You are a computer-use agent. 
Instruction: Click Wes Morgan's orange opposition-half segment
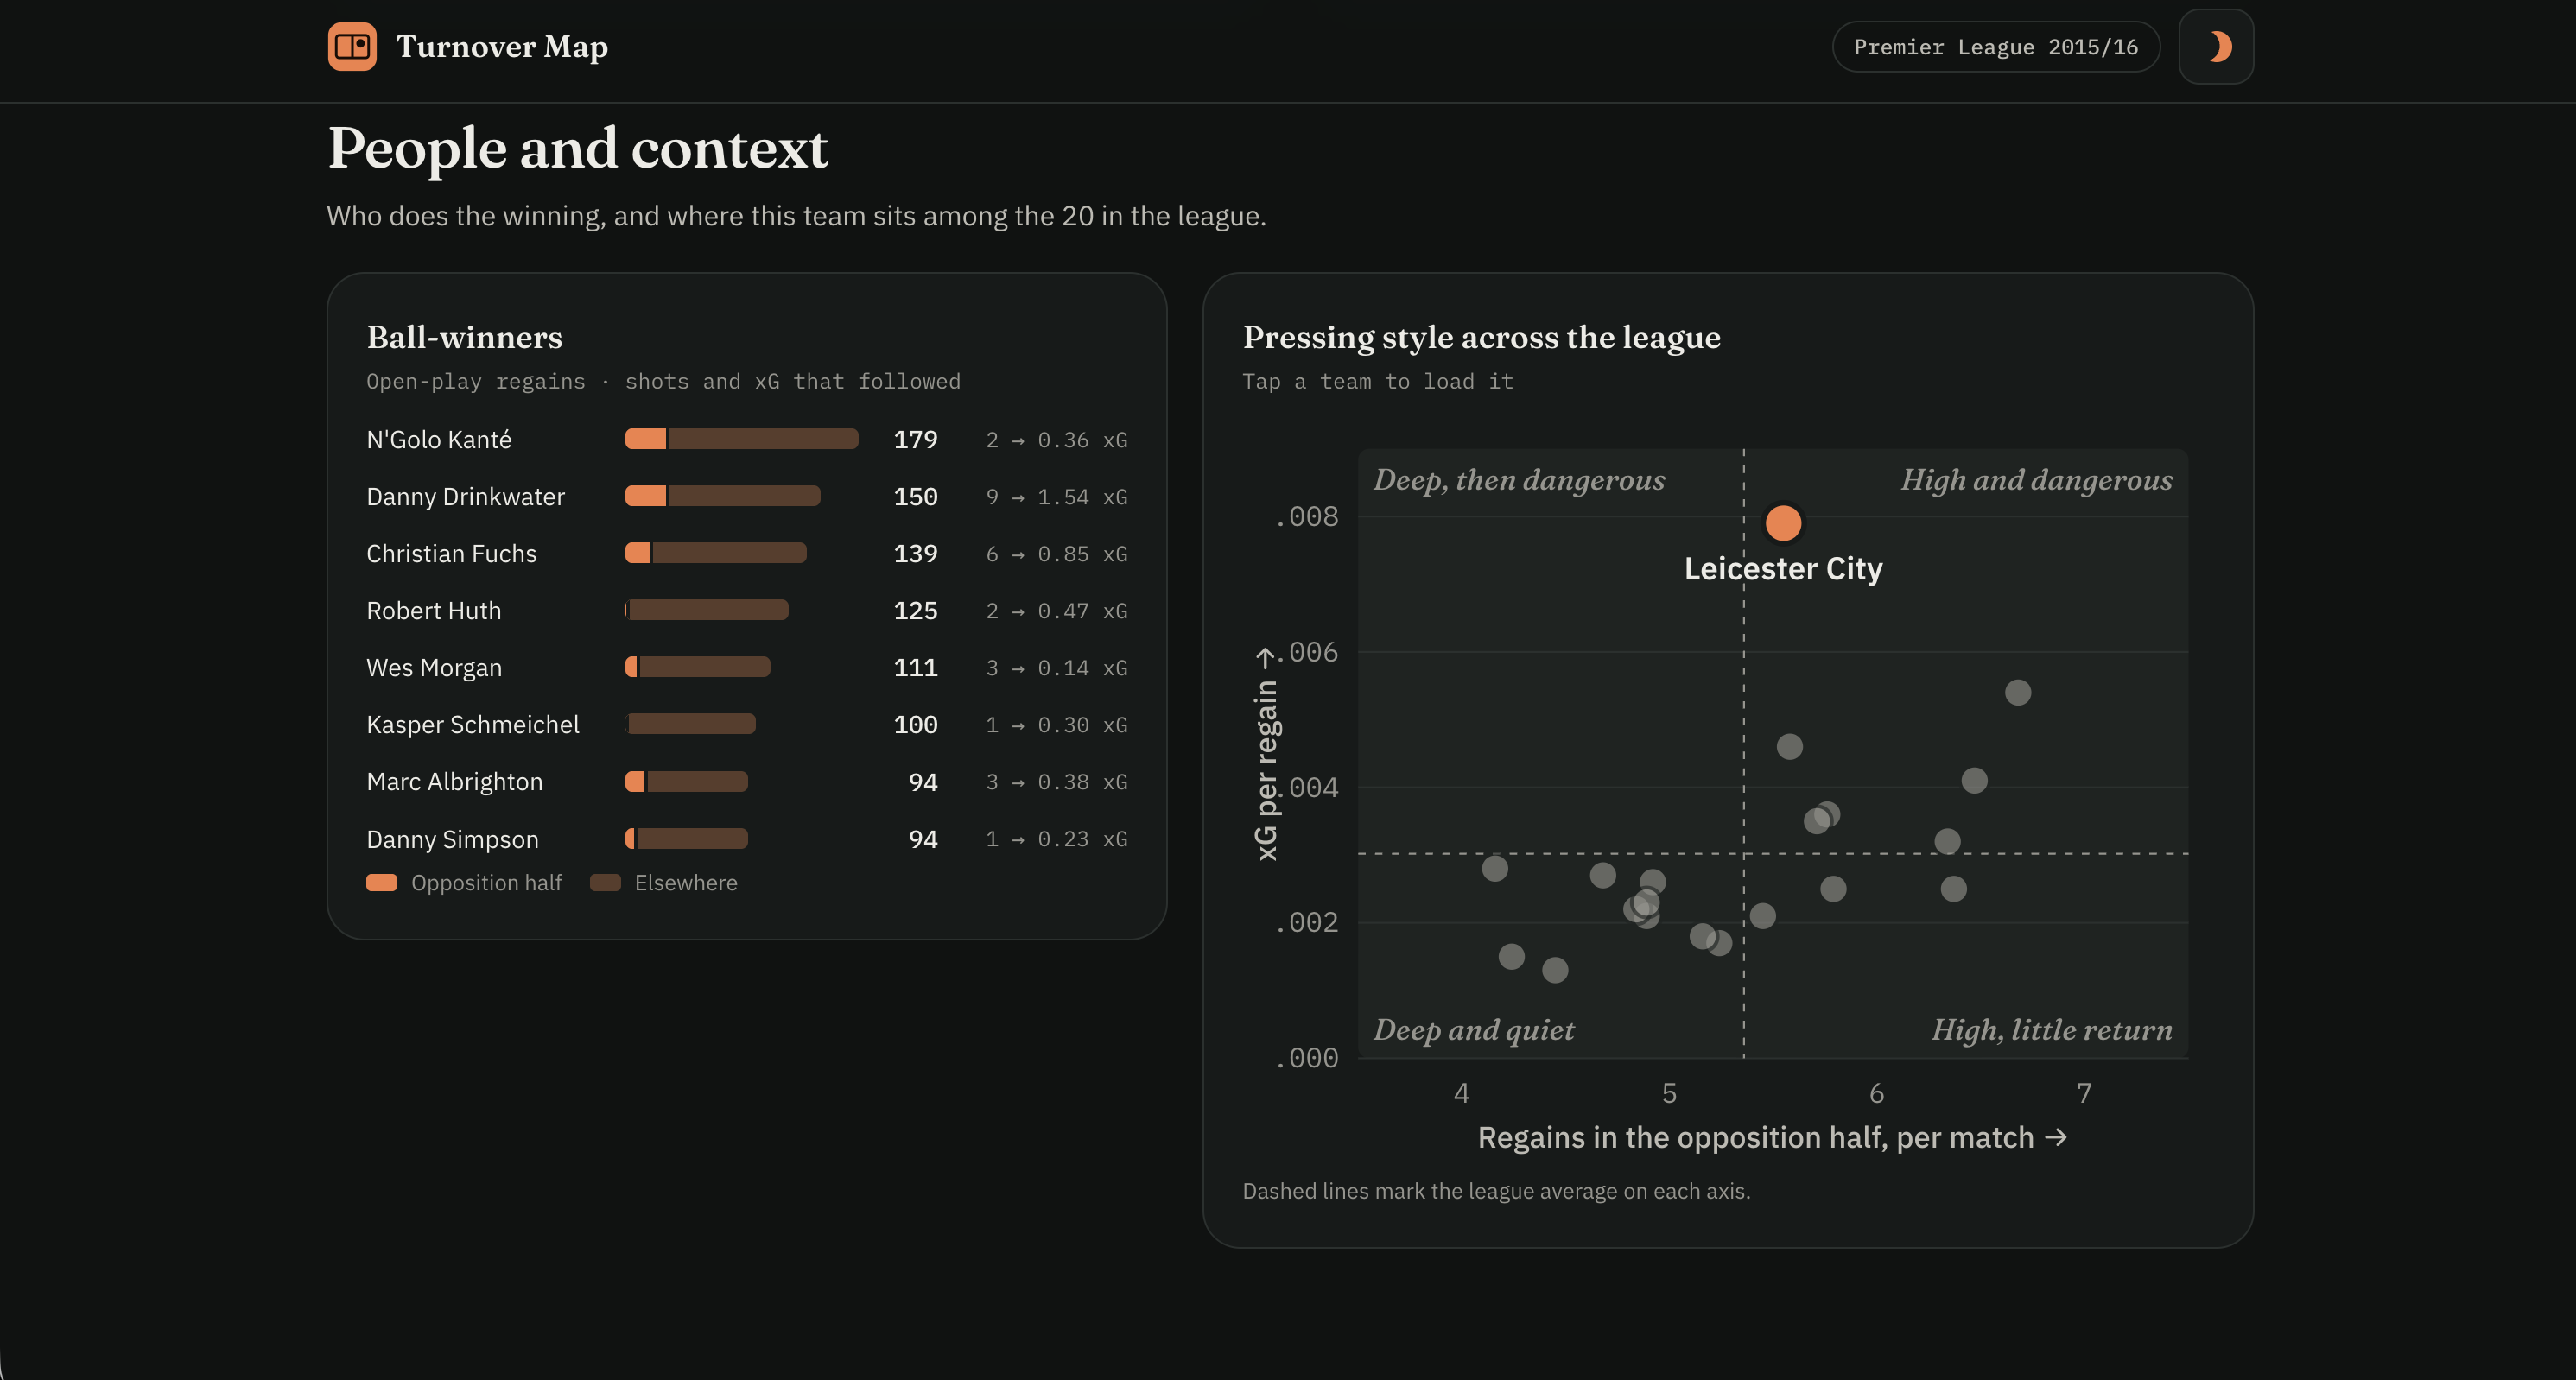pos(631,667)
